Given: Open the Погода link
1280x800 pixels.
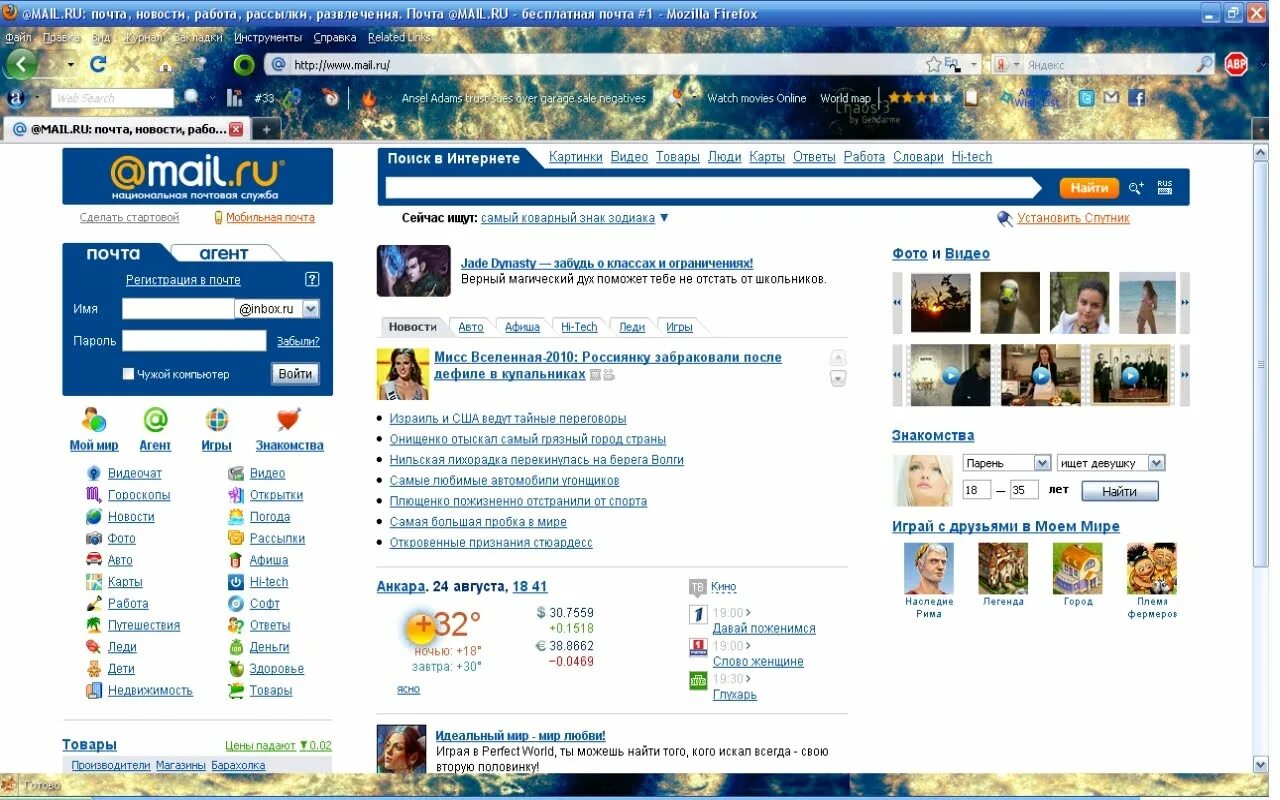Looking at the screenshot, I should 270,517.
